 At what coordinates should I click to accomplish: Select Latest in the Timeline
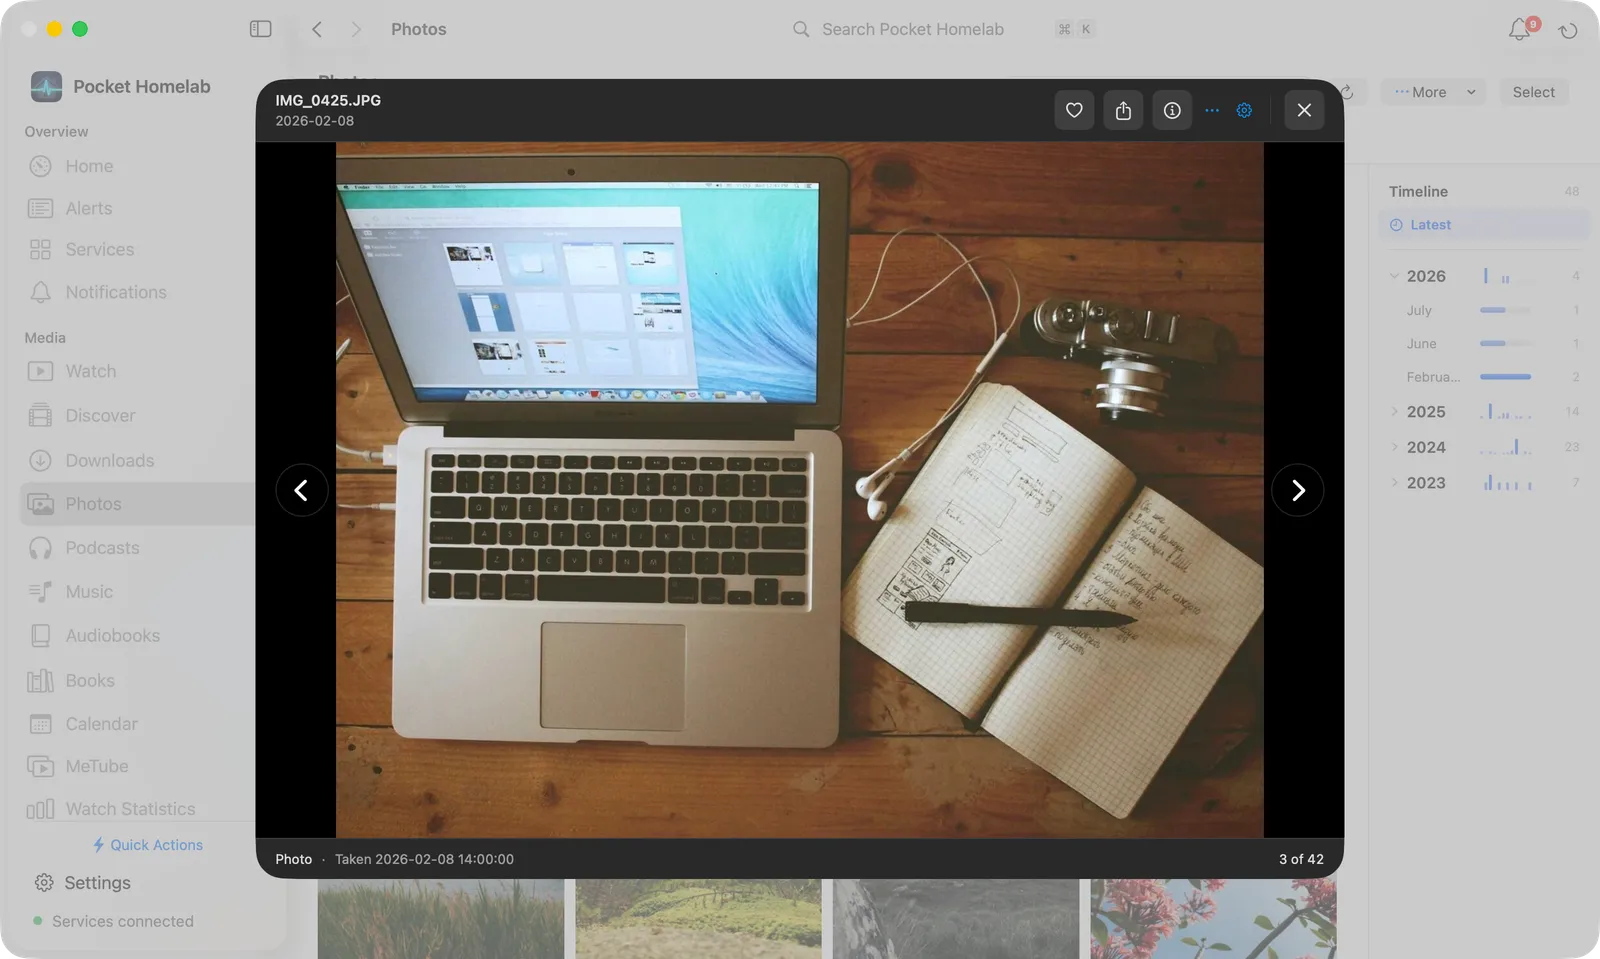tap(1483, 225)
